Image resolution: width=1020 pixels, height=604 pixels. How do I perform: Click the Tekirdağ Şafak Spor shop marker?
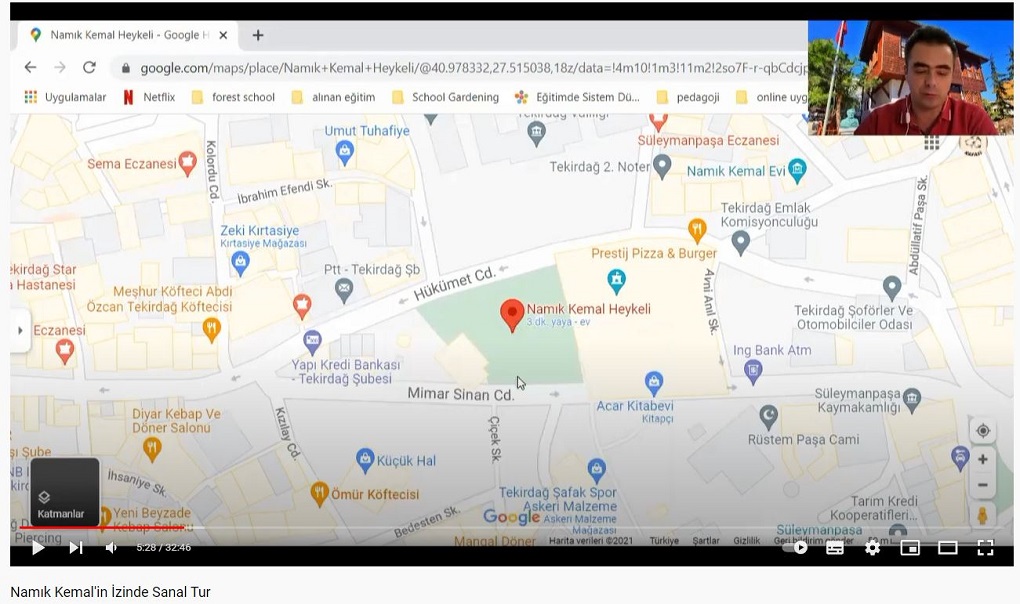597,470
